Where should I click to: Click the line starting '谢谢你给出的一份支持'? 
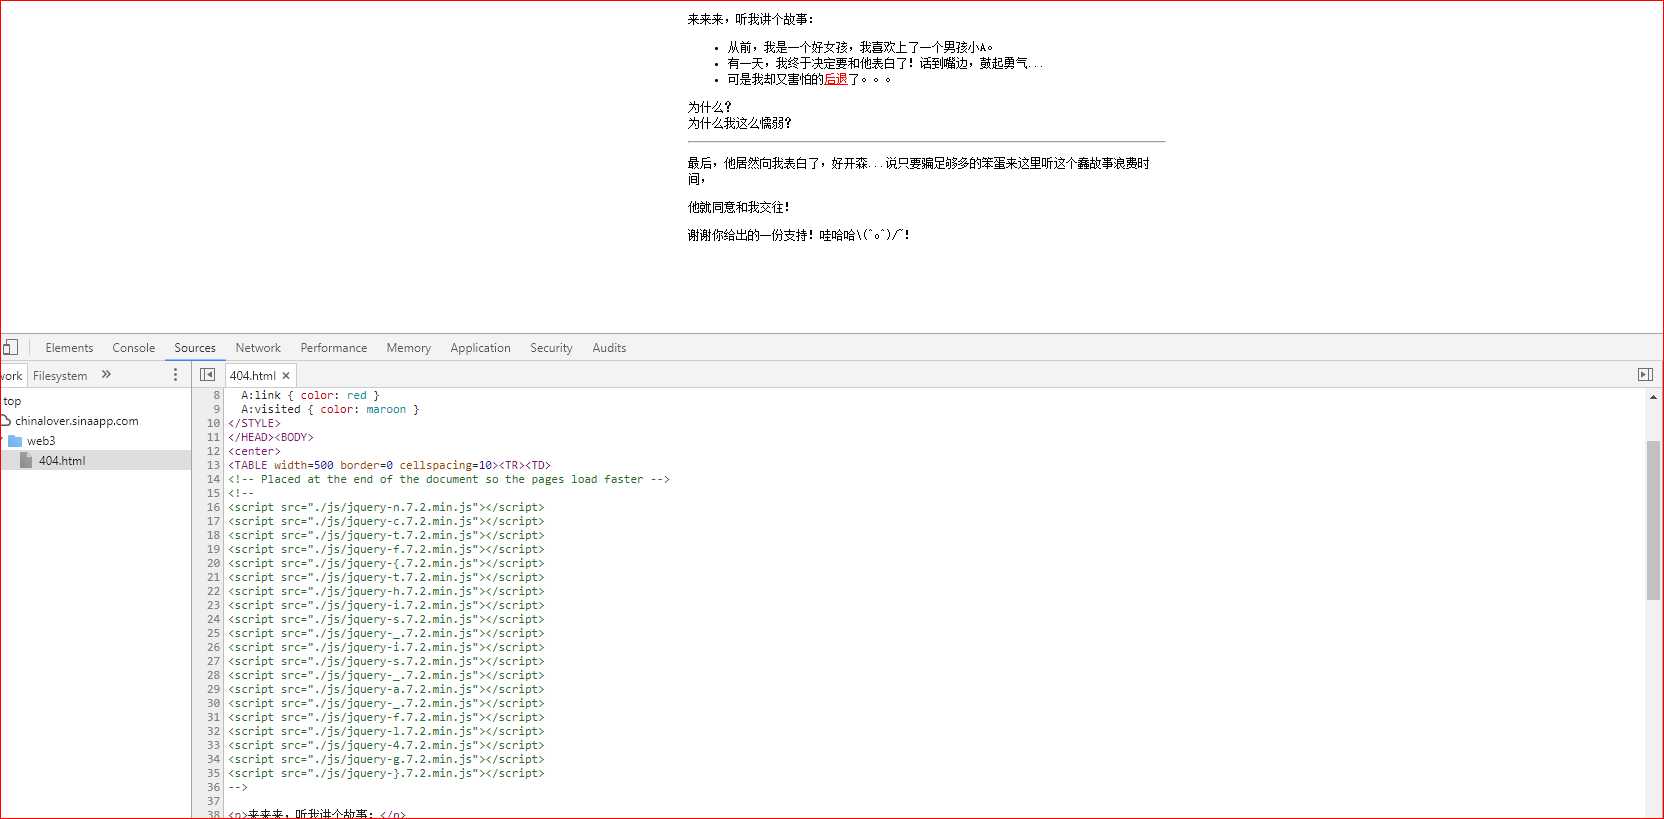pyautogui.click(x=798, y=235)
